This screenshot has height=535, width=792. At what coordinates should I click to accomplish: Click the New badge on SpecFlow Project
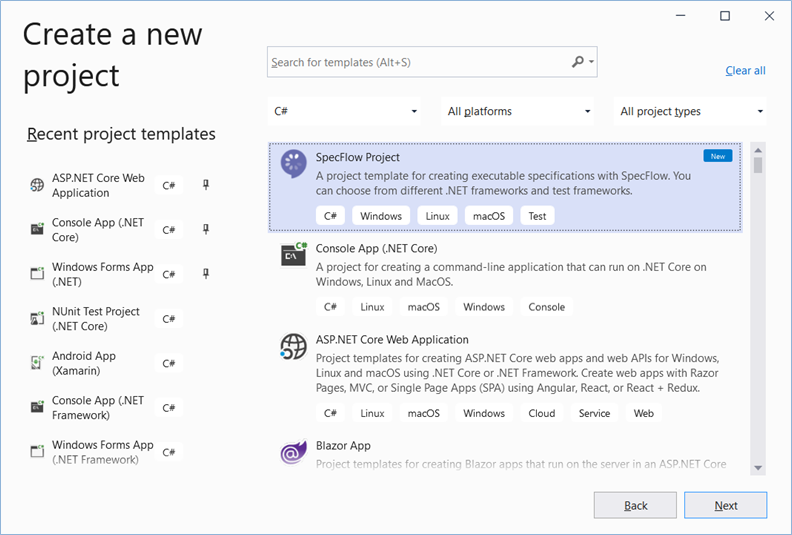pyautogui.click(x=717, y=156)
